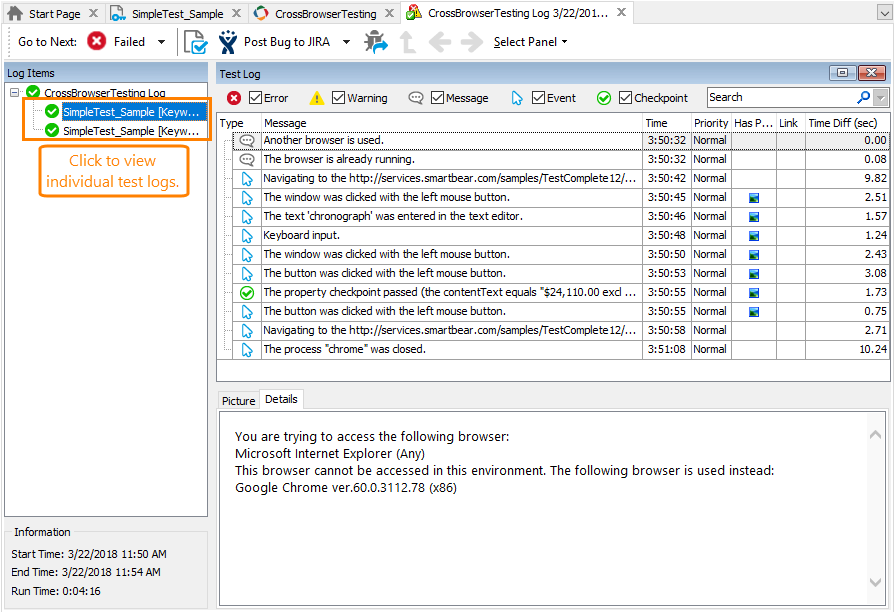Image resolution: width=894 pixels, height=612 pixels.
Task: Click the up arrow toolbar icon
Action: click(x=408, y=42)
